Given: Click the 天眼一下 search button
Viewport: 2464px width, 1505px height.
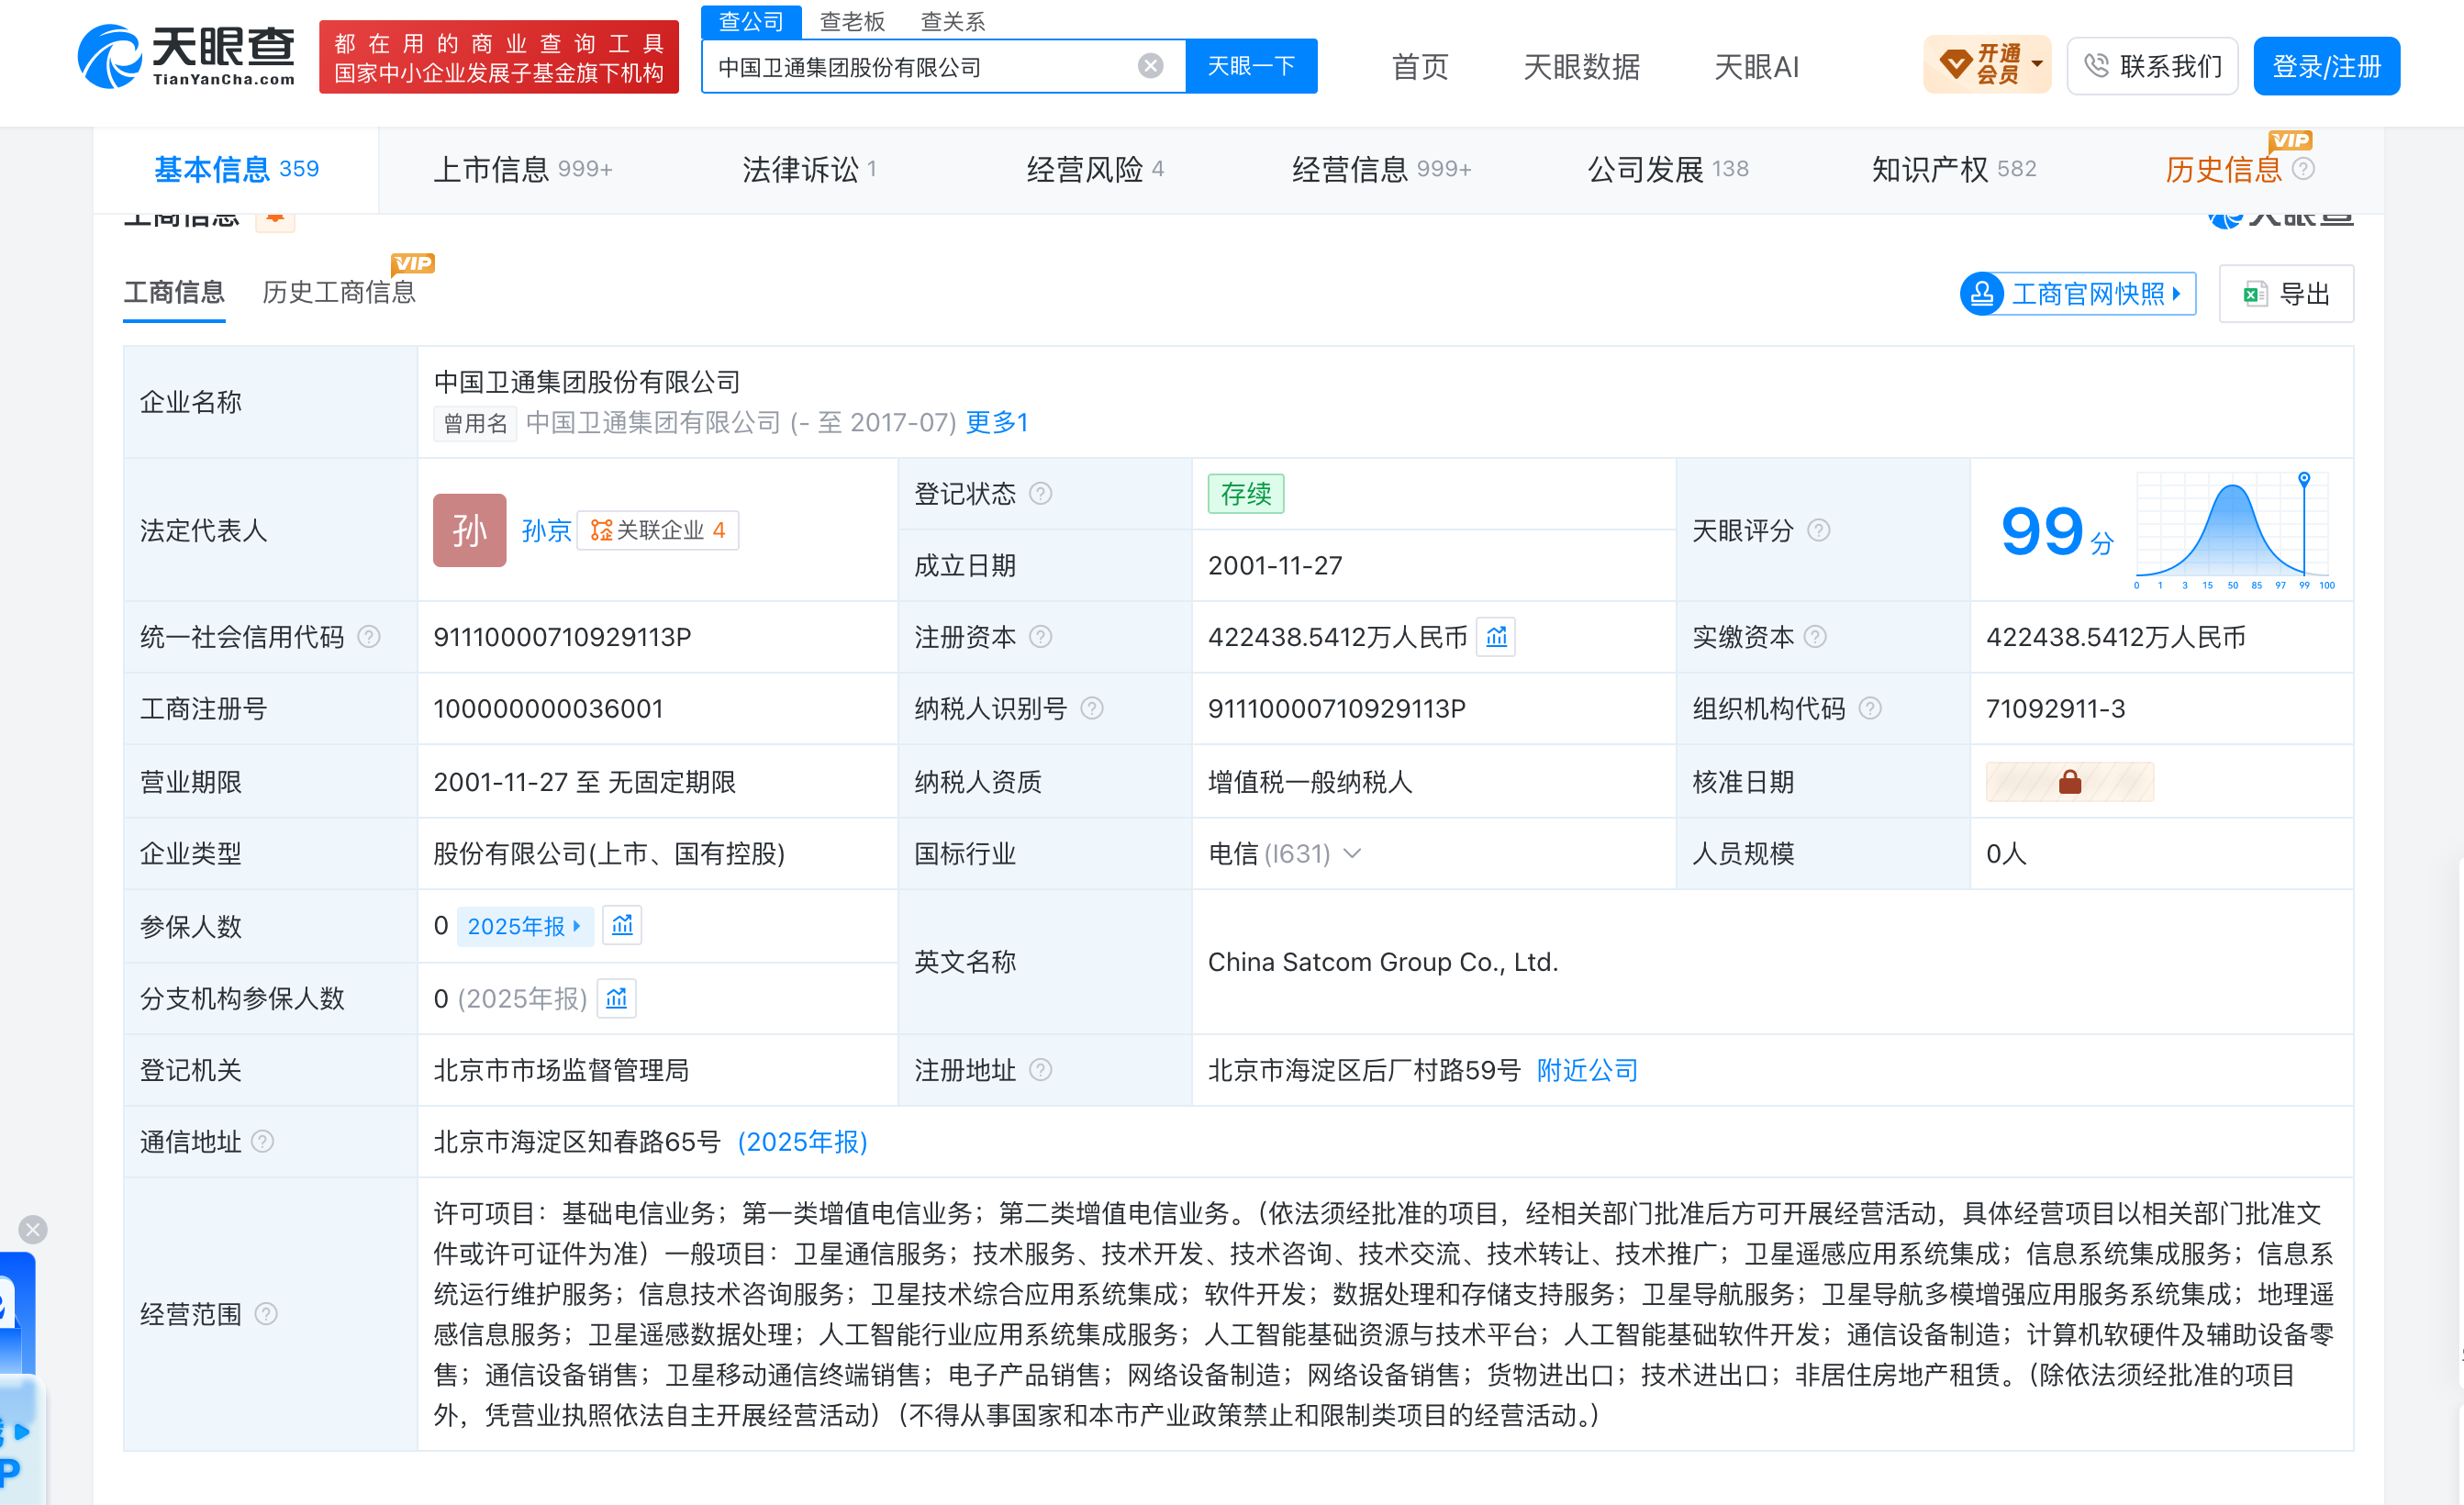Looking at the screenshot, I should 1251,66.
